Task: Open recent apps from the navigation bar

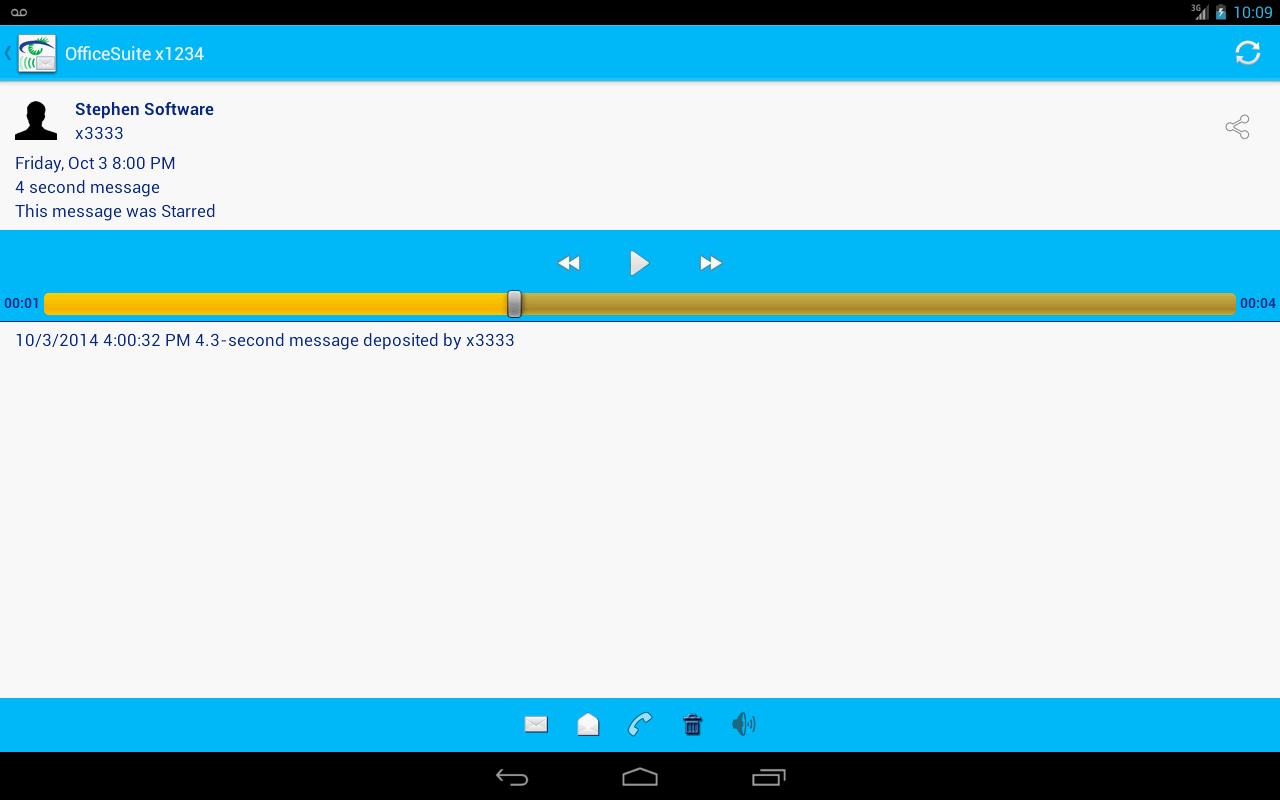Action: (768, 776)
